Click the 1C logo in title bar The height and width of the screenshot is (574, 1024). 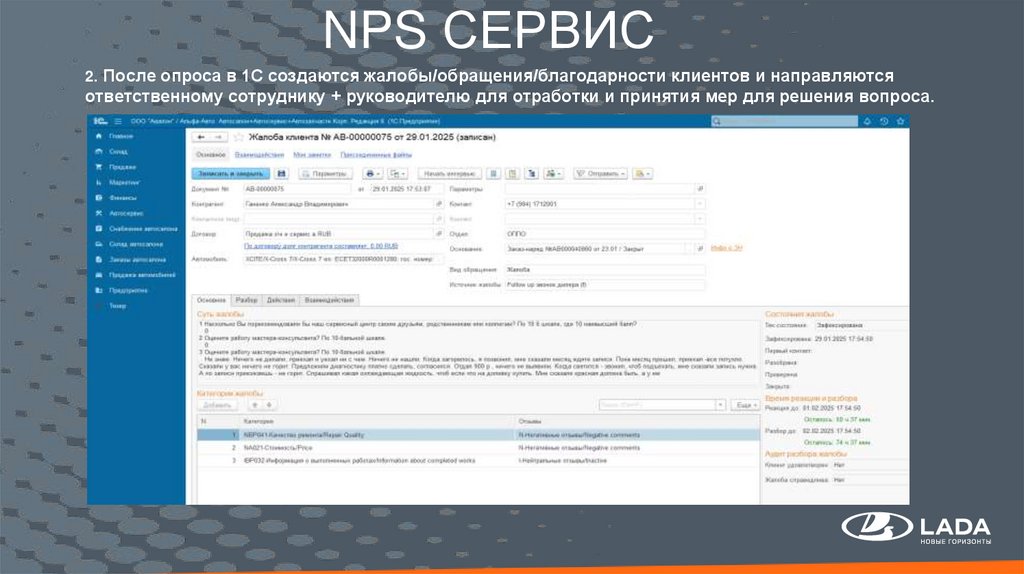(100, 121)
